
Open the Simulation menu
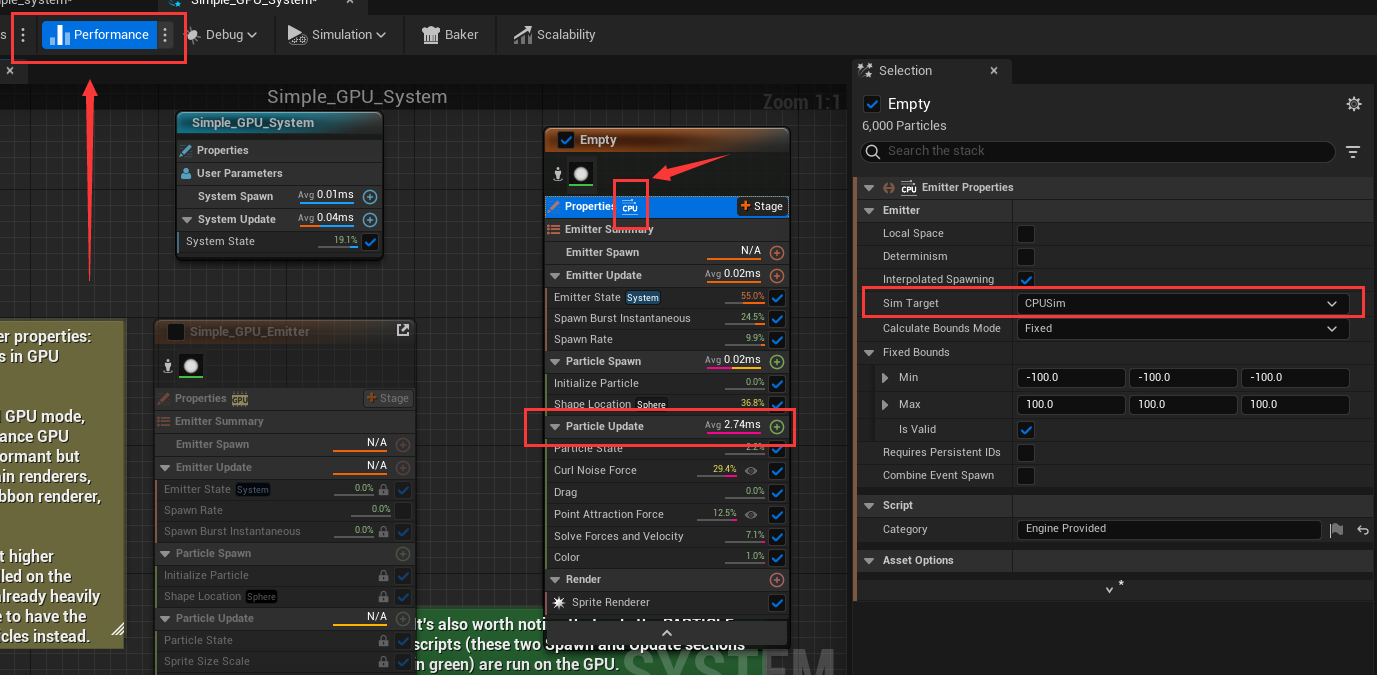[337, 35]
